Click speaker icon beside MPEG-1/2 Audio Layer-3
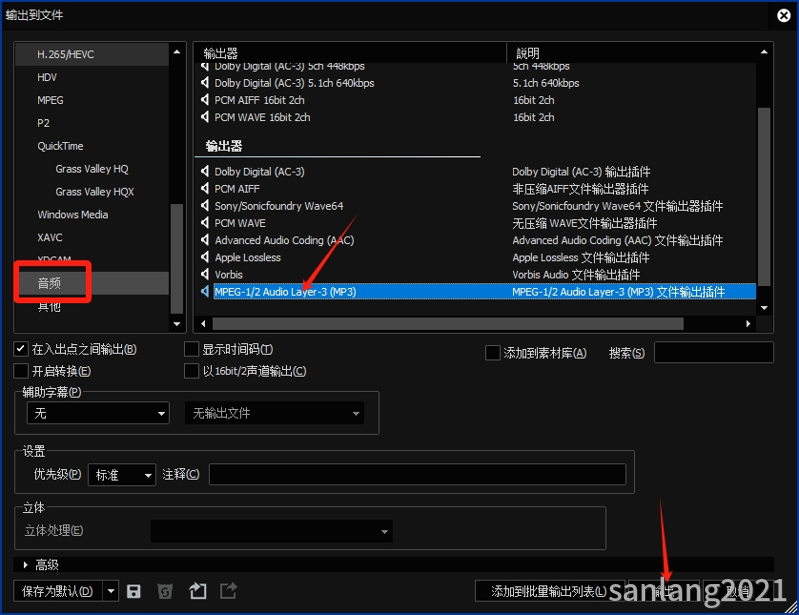 click(205, 291)
